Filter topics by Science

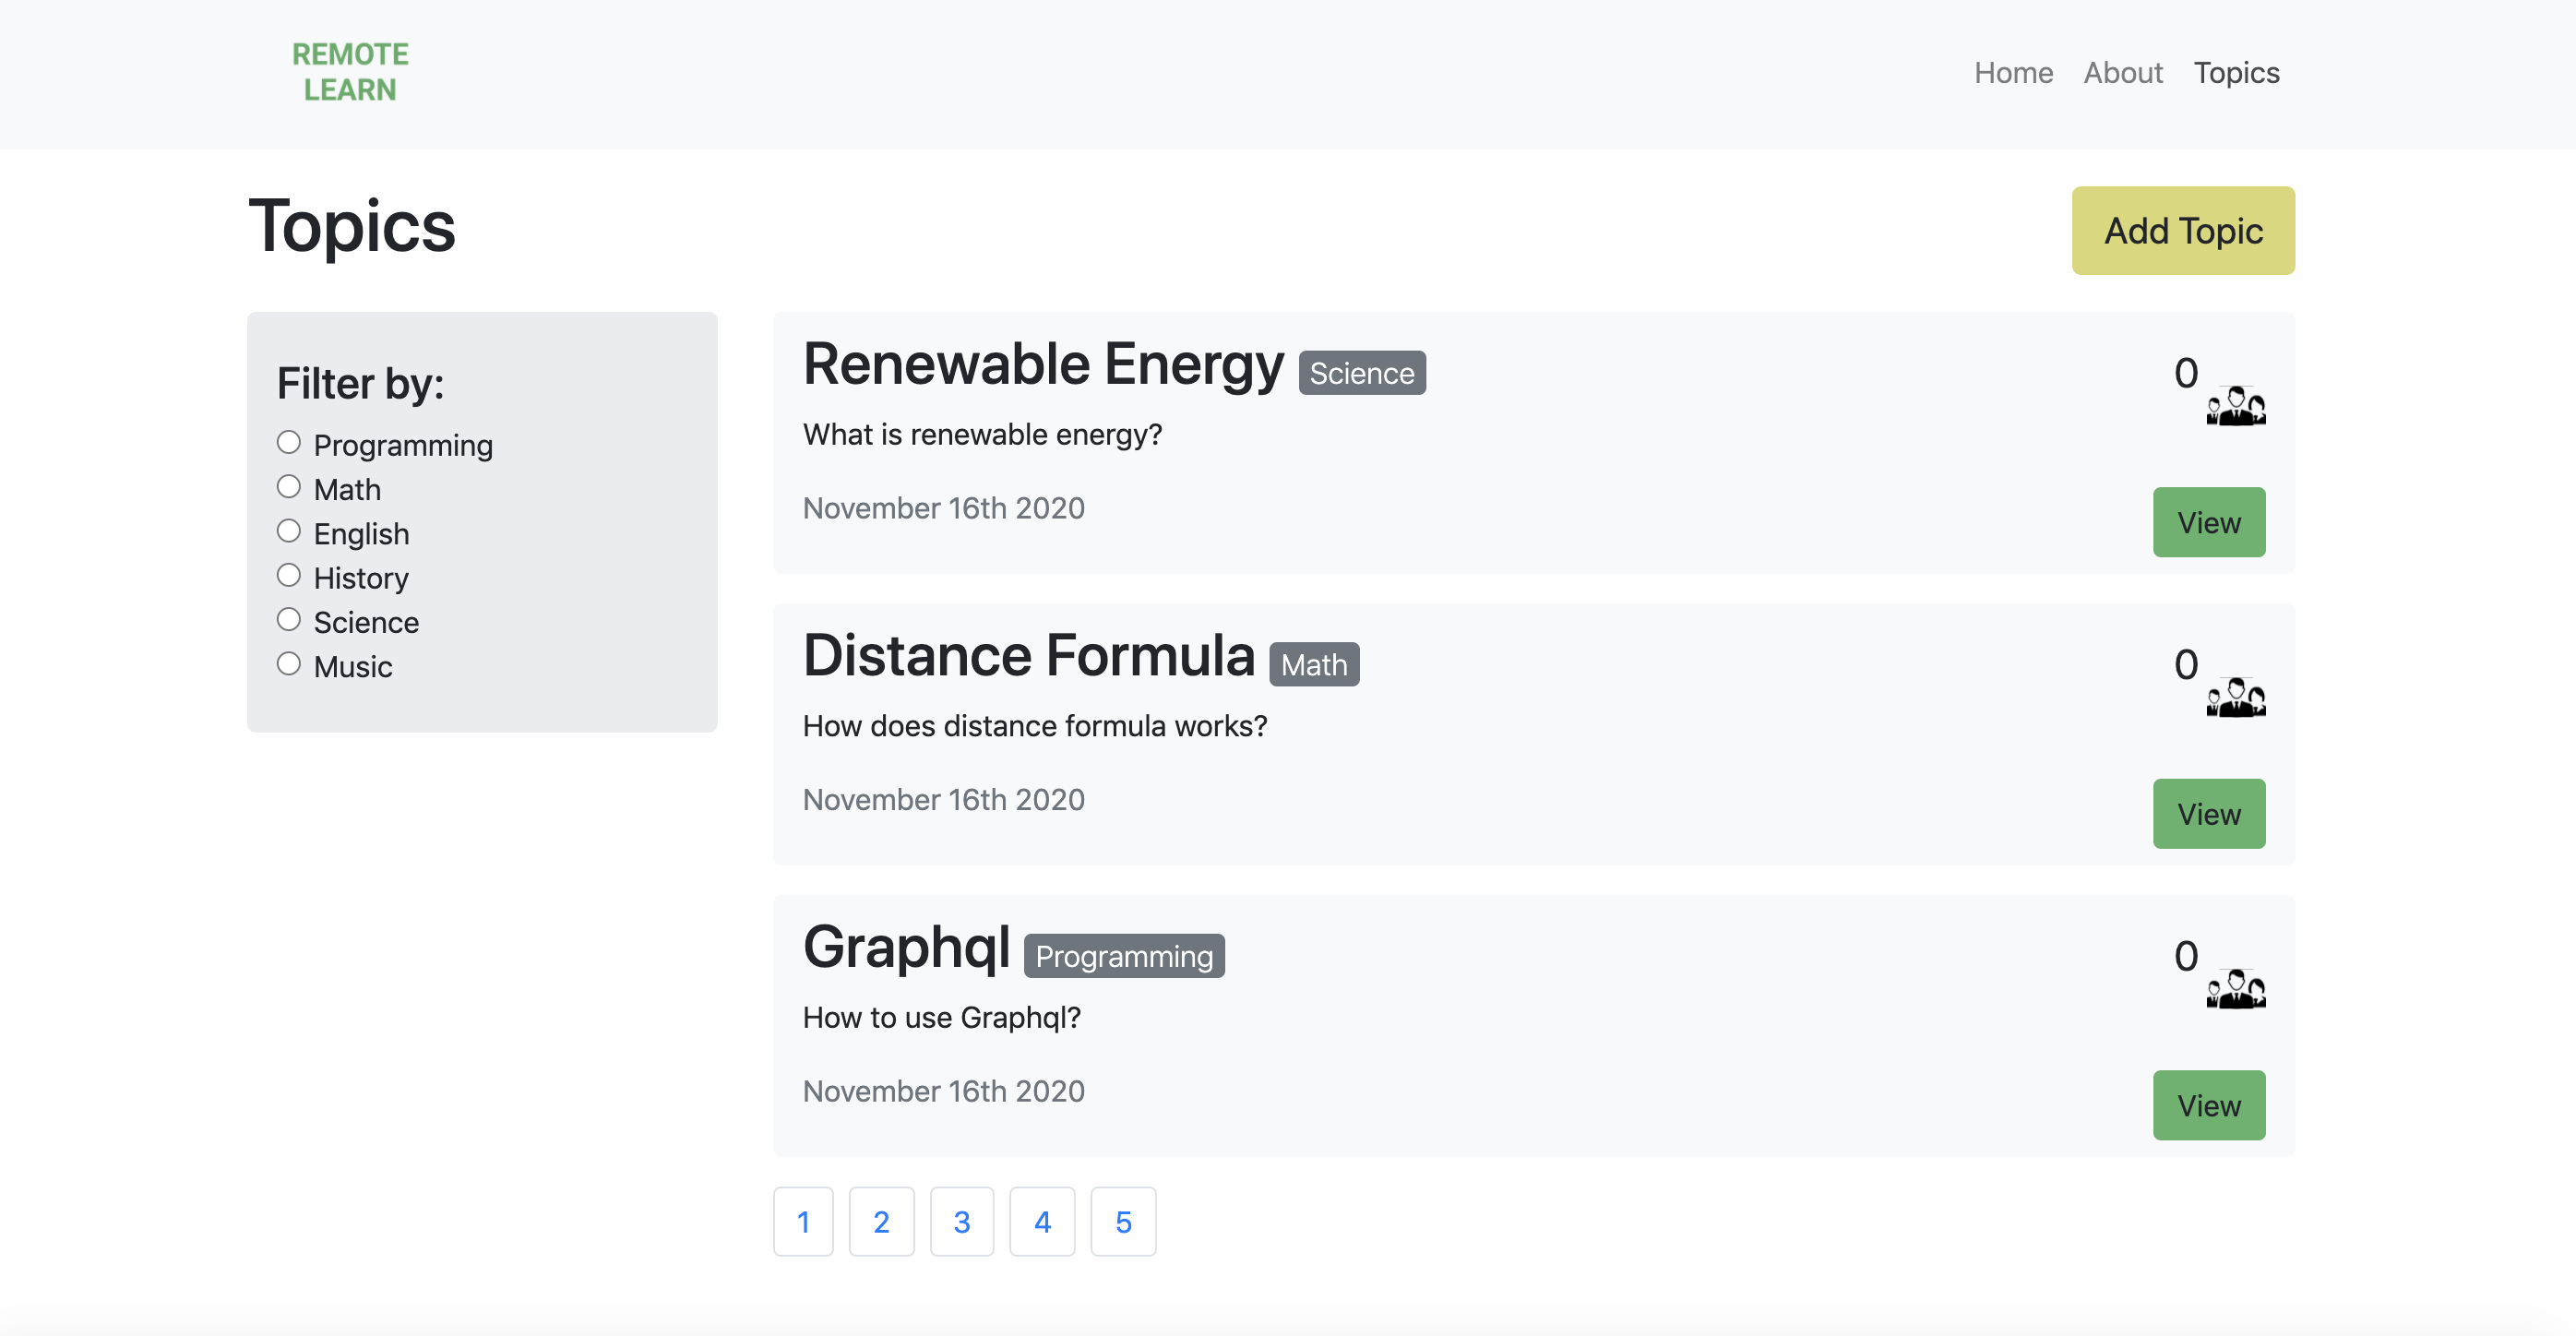click(289, 620)
